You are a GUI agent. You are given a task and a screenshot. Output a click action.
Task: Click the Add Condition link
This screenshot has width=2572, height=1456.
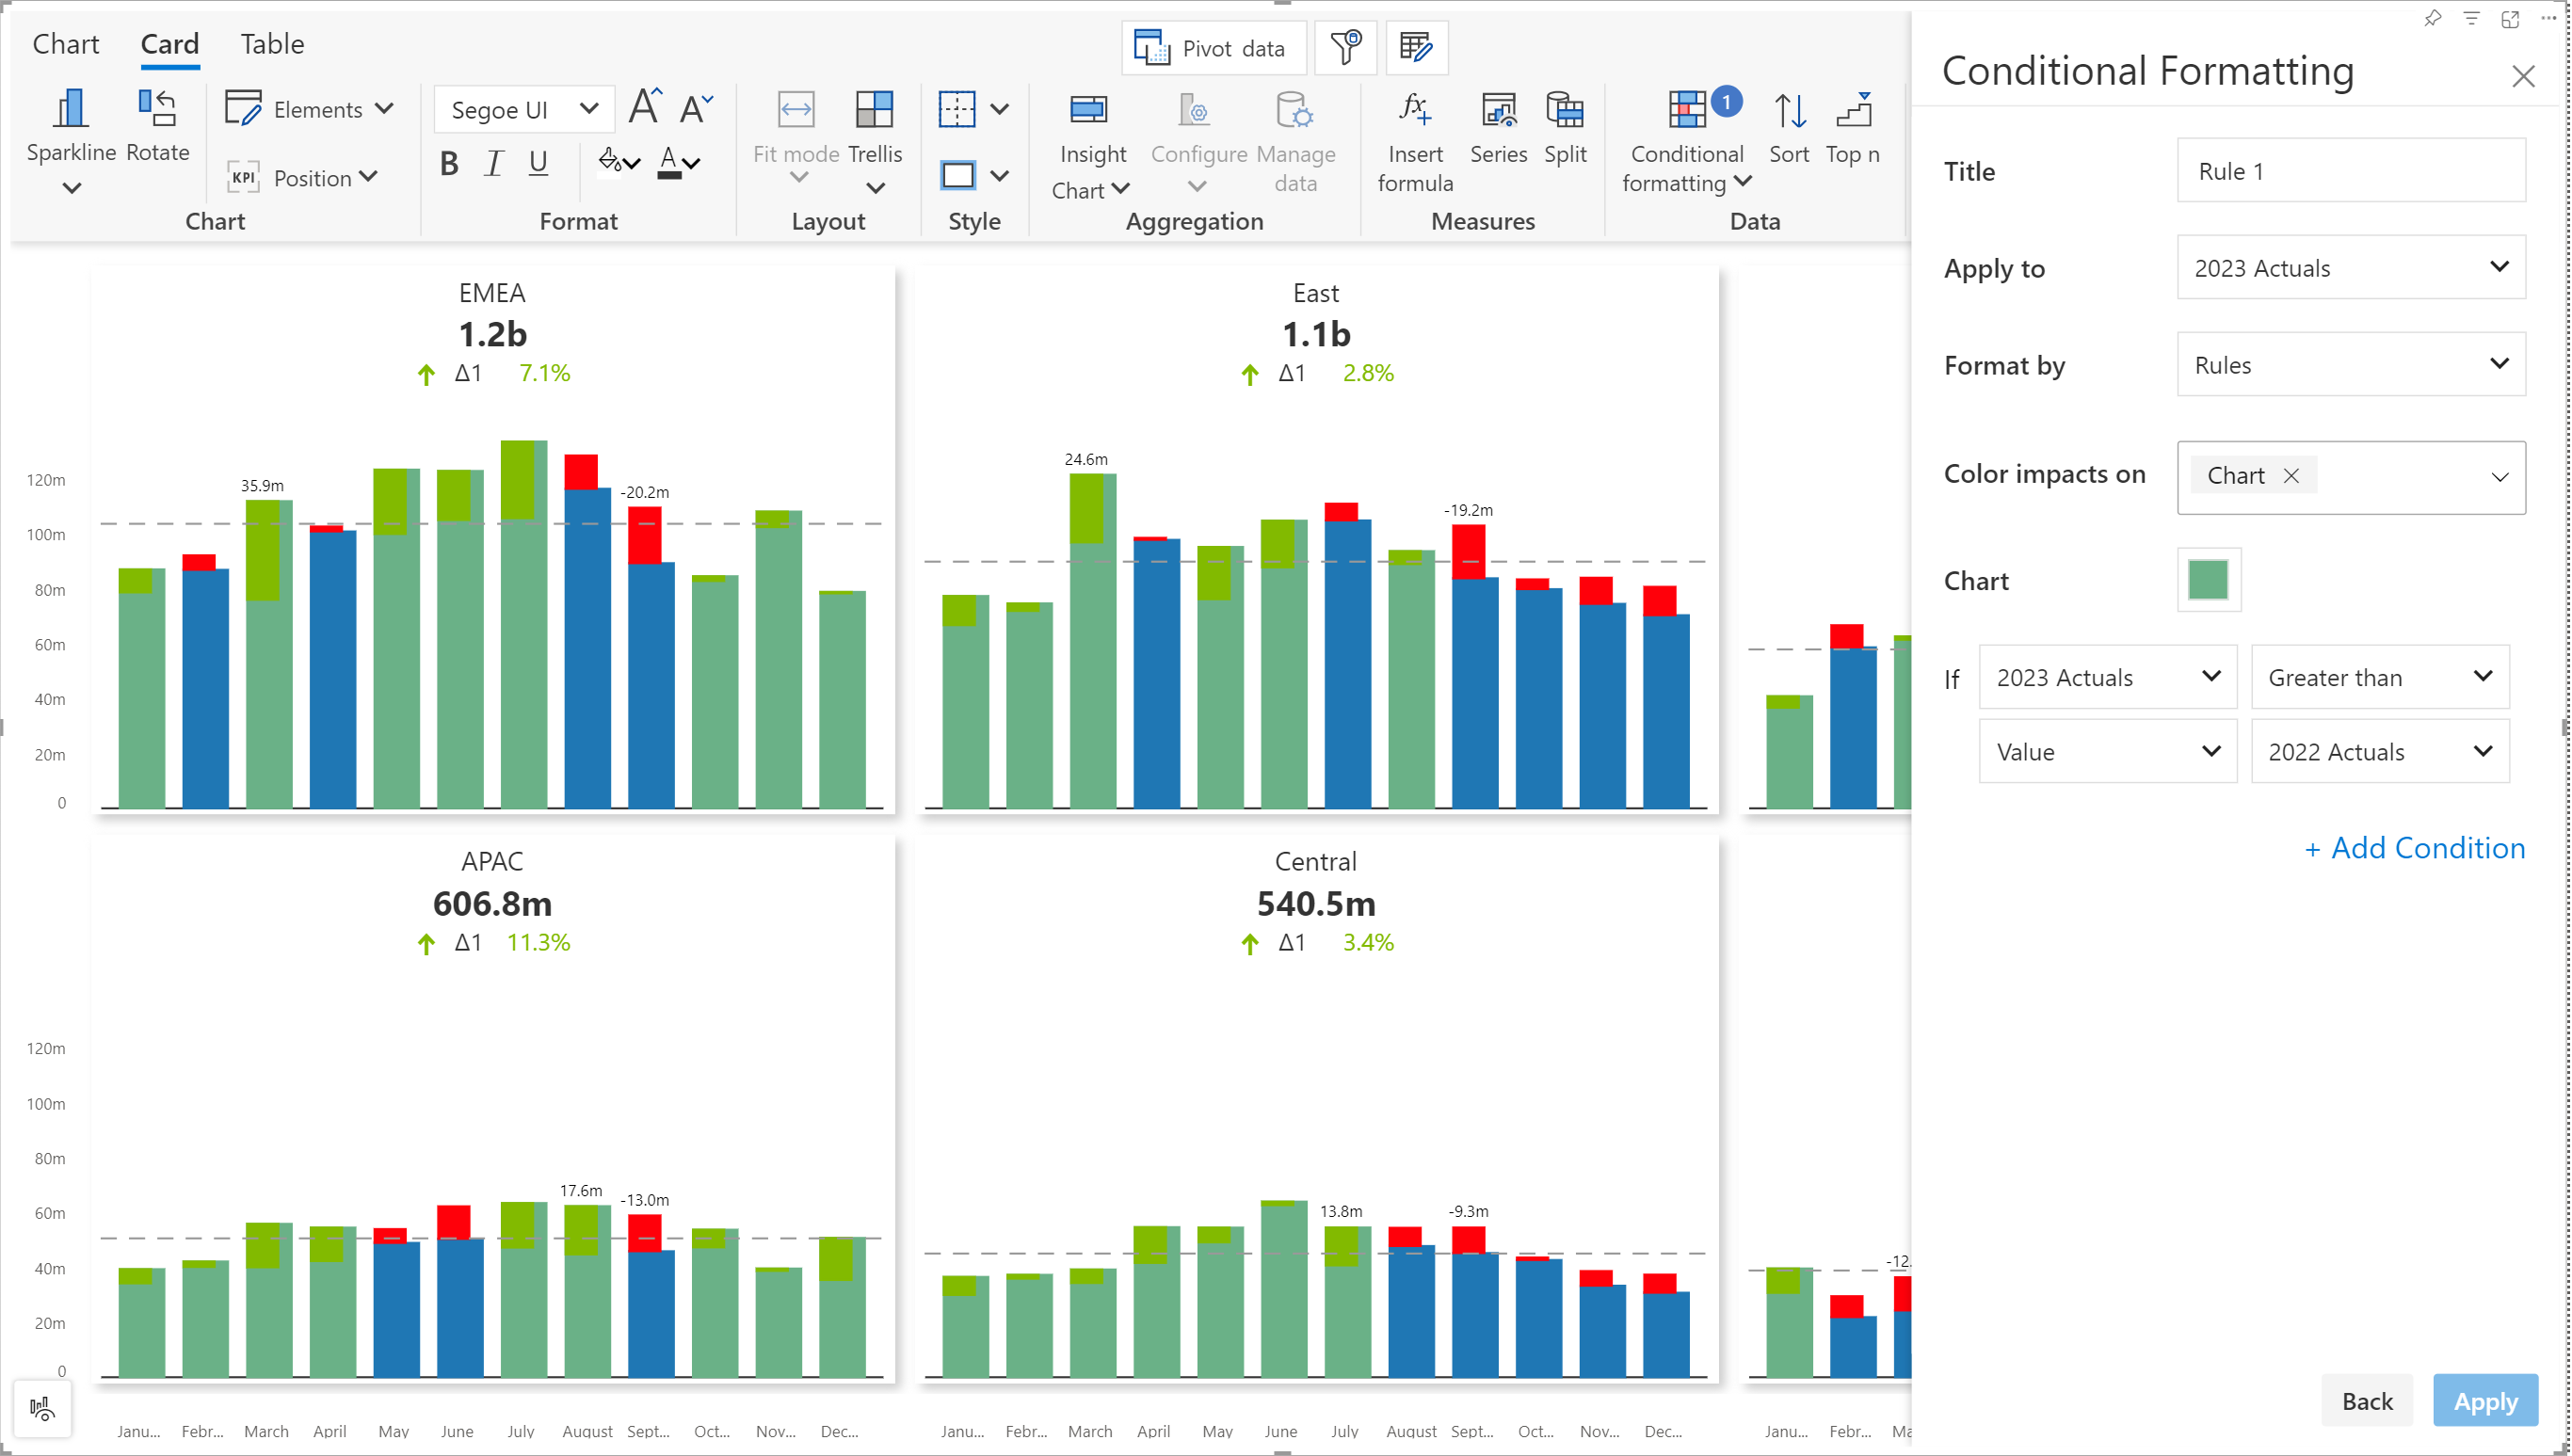point(2414,848)
